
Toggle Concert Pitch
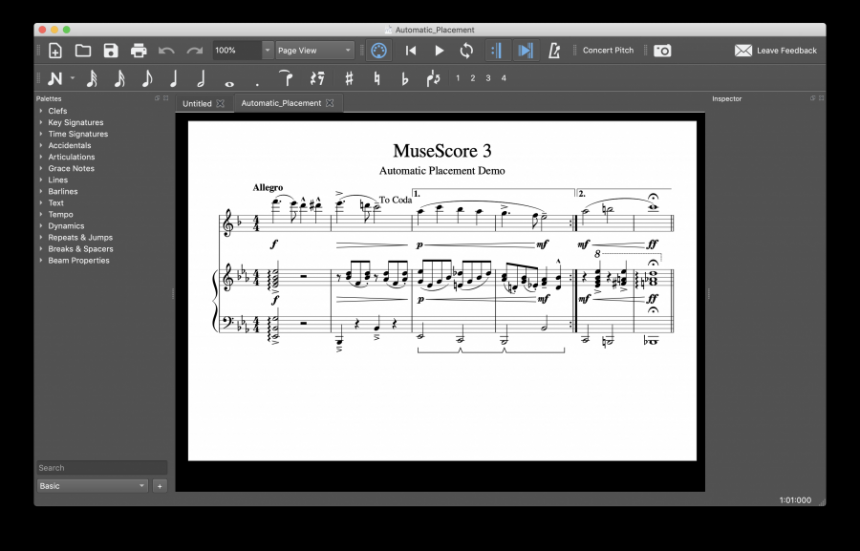(608, 50)
